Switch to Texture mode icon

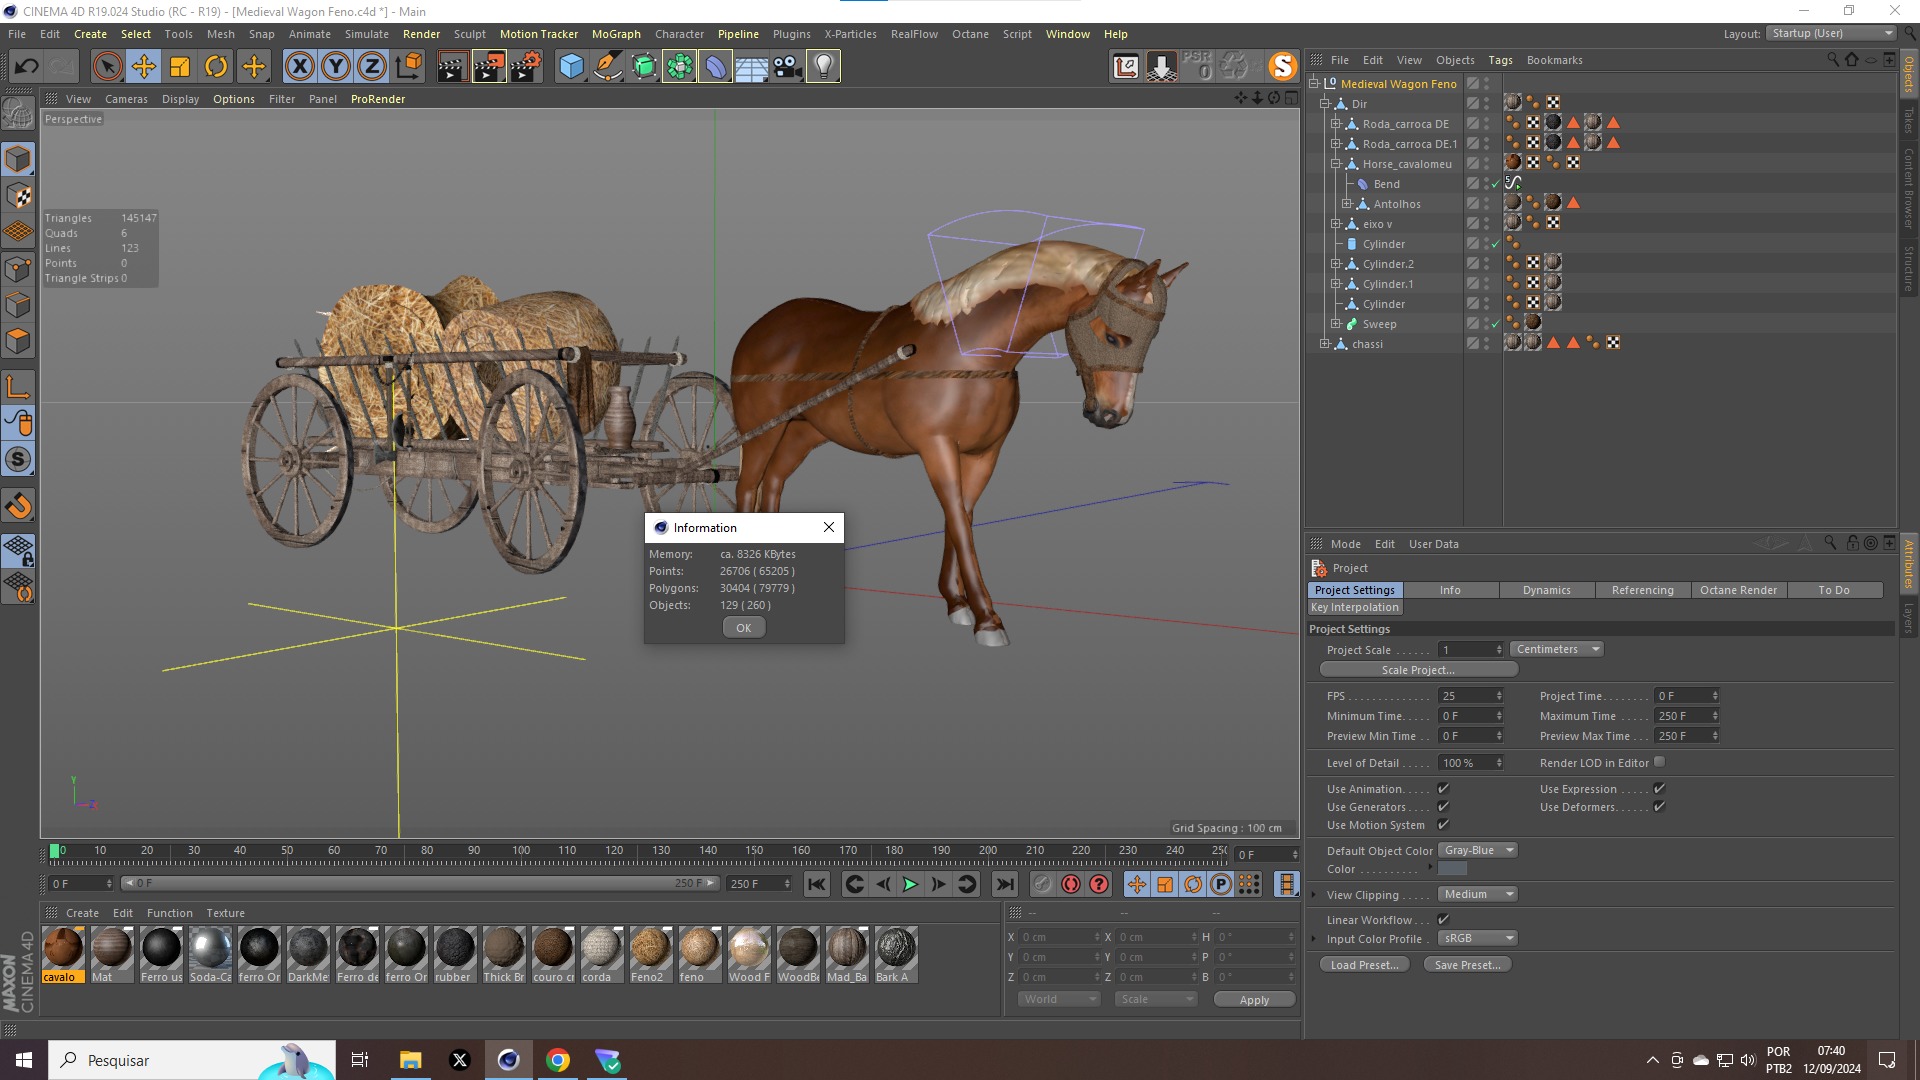[18, 196]
